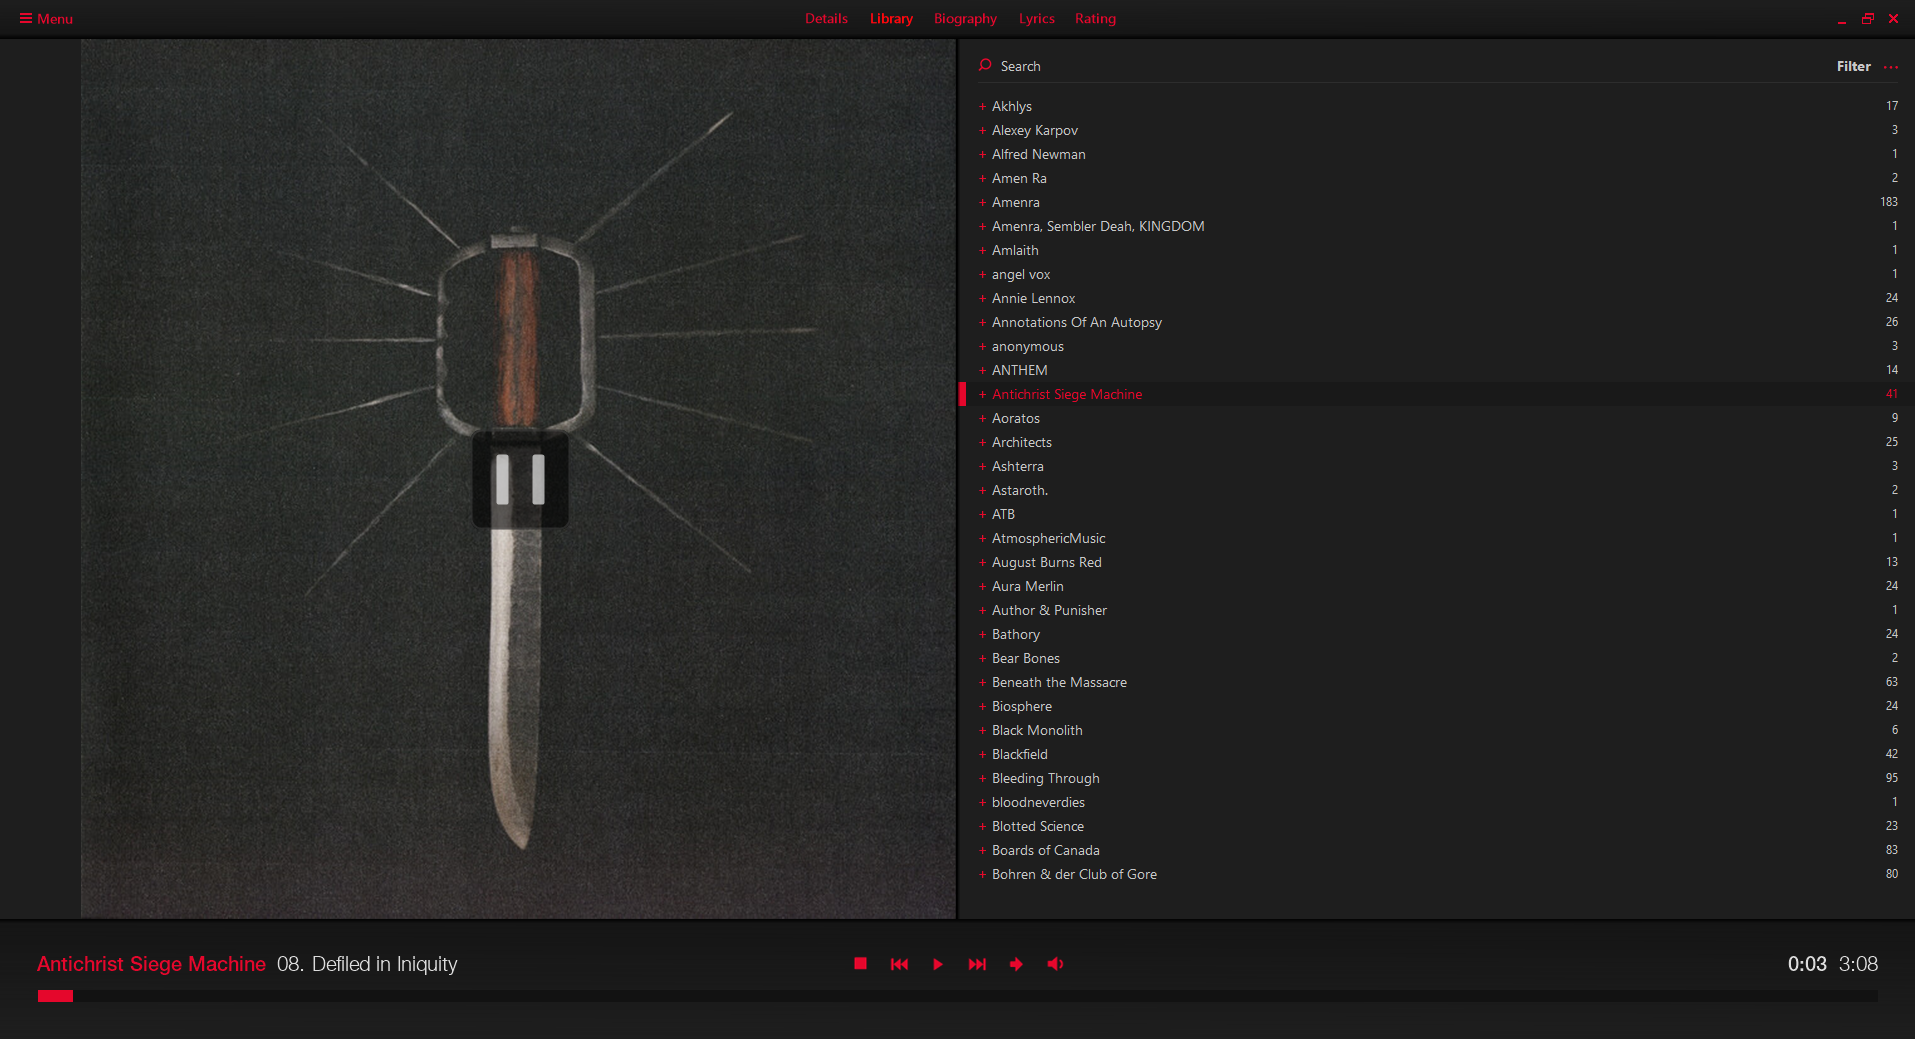Expand the Antichrist Siege Machine entry
Screen dimensions: 1915x1039
click(x=982, y=394)
